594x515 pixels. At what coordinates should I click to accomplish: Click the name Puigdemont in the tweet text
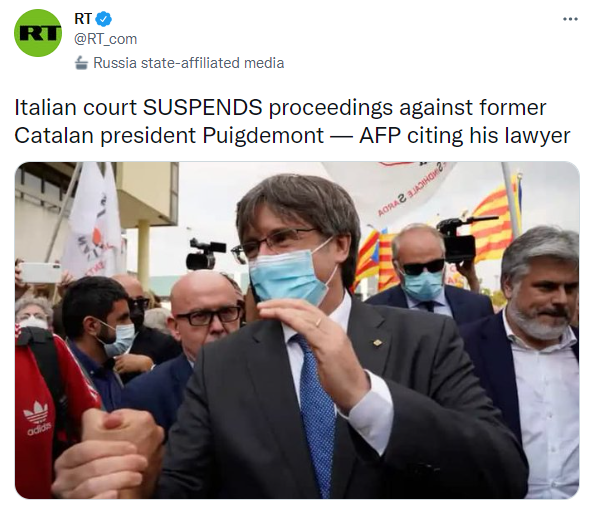[263, 135]
